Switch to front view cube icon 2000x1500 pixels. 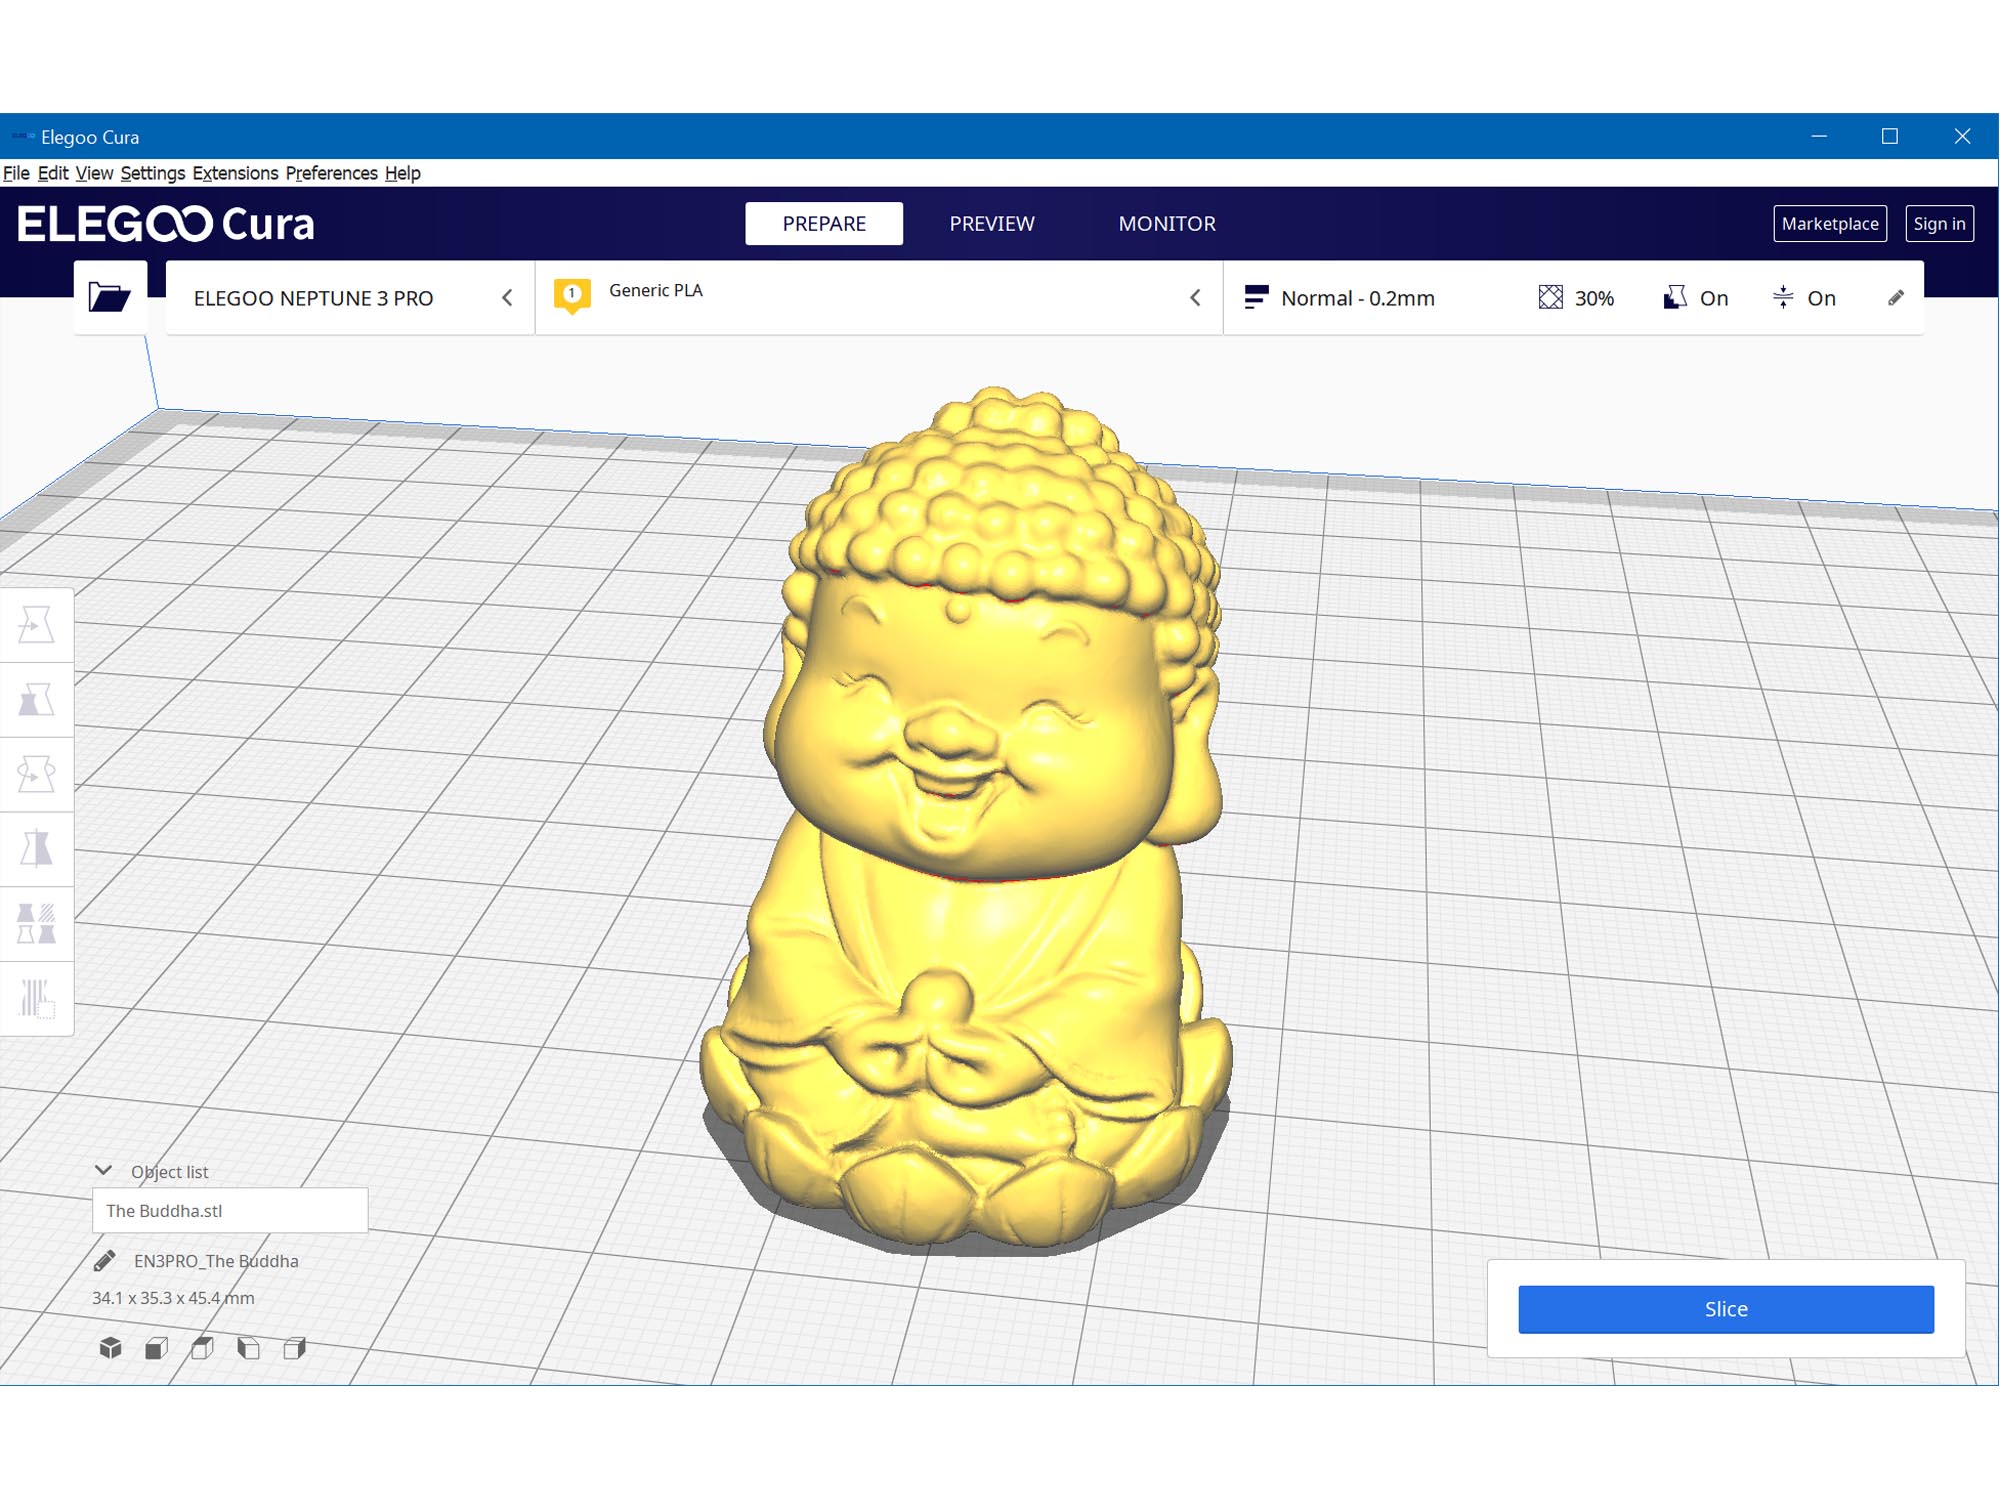pyautogui.click(x=156, y=1348)
